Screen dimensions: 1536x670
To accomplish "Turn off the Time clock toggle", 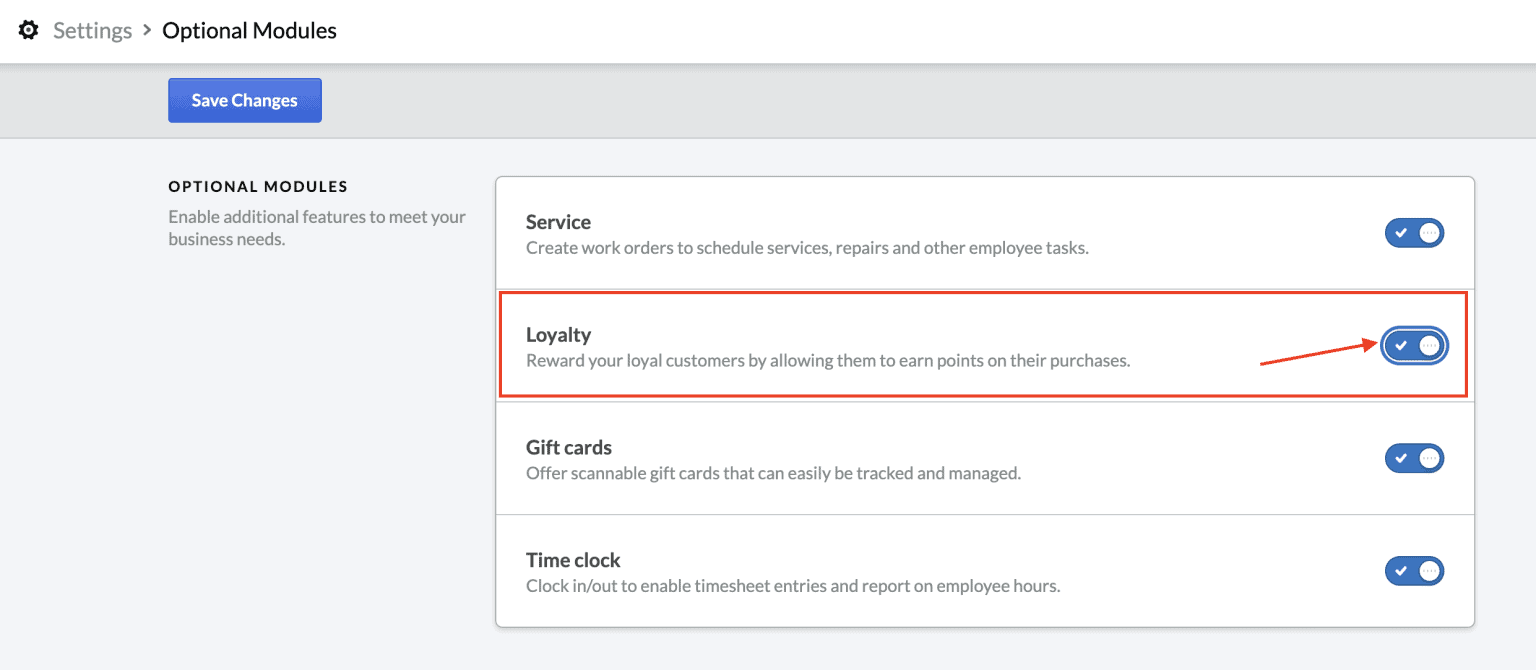I will (x=1414, y=571).
